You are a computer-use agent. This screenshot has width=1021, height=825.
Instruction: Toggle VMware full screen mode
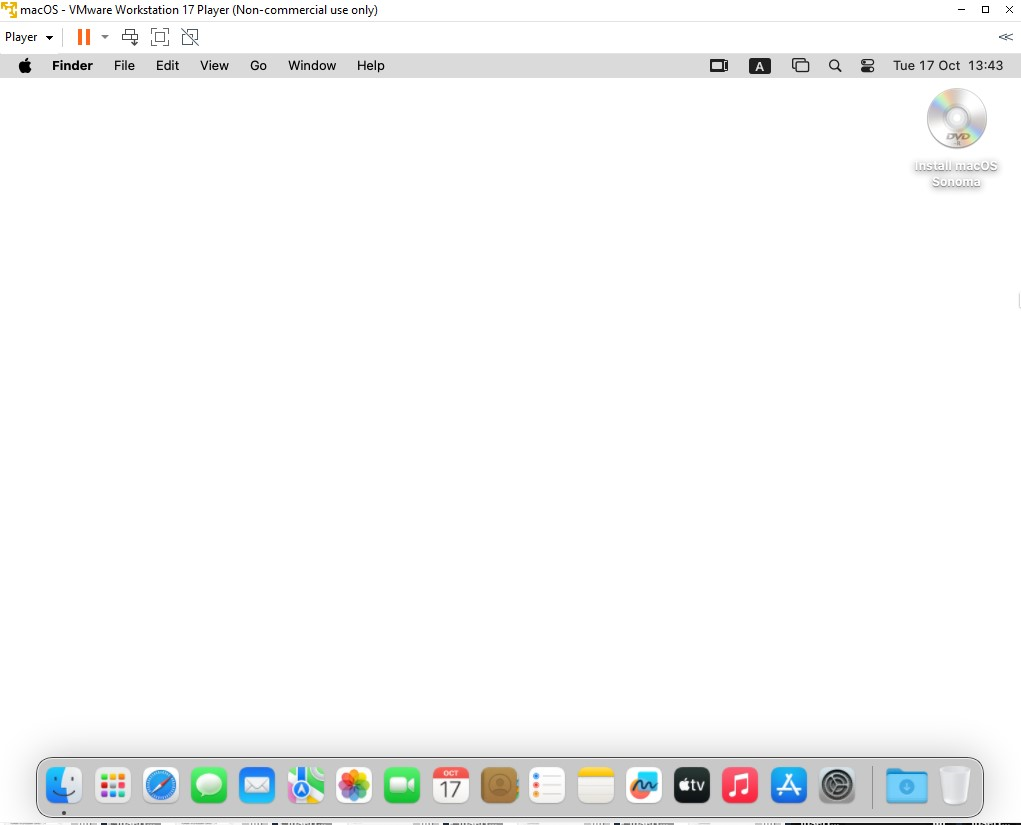[160, 37]
